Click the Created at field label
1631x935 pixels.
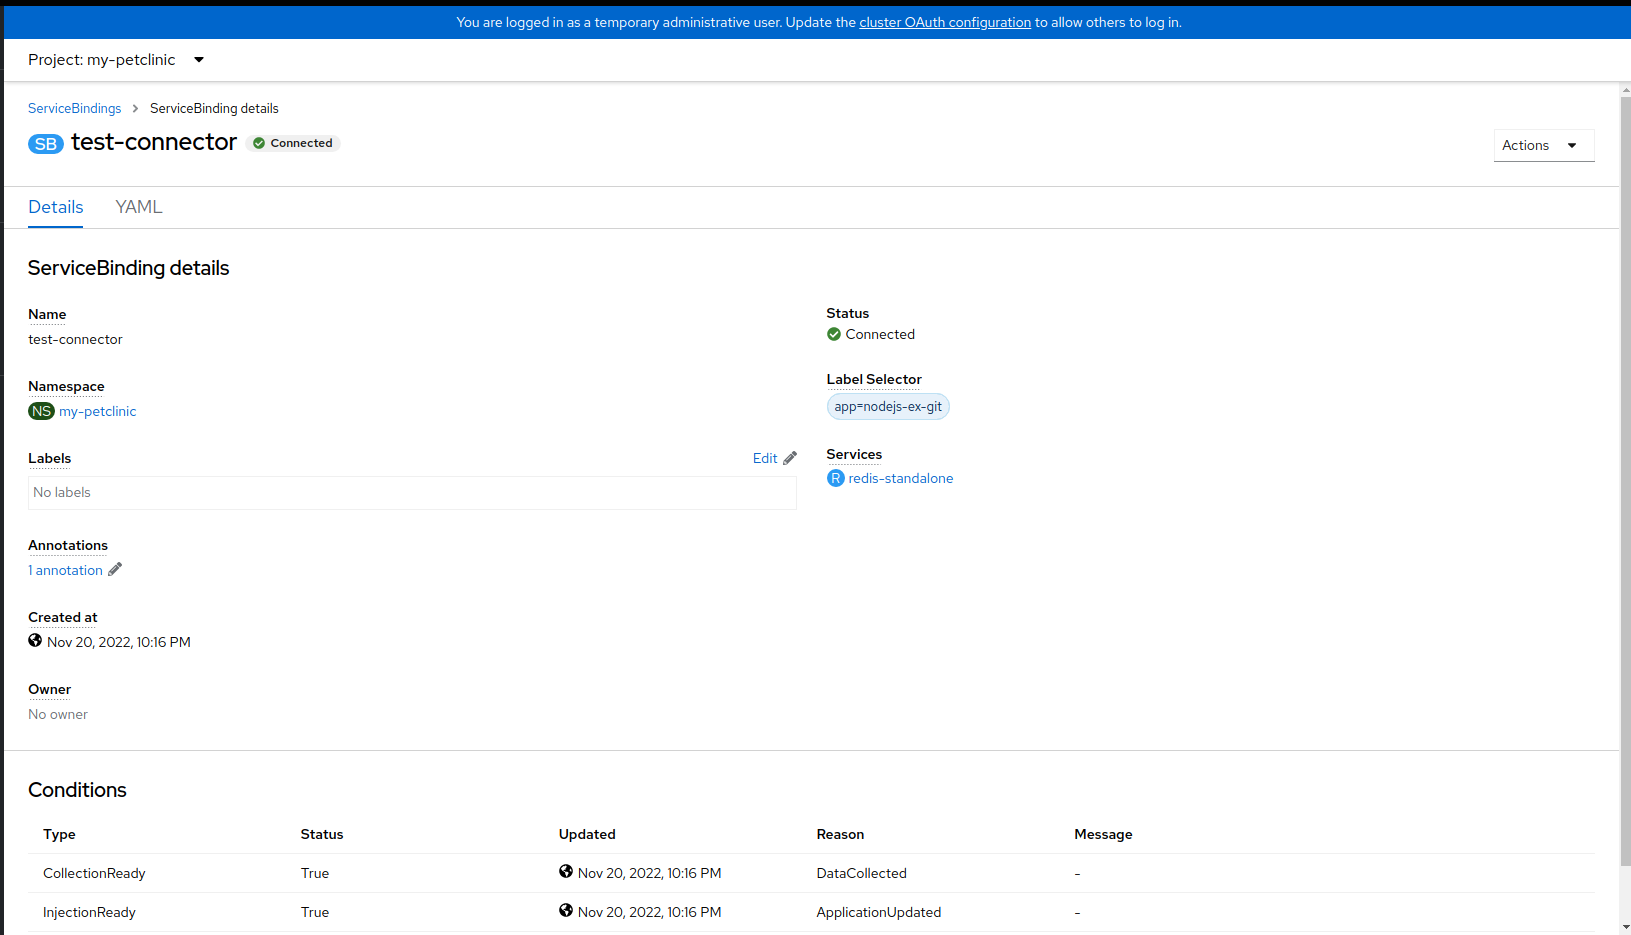63,617
